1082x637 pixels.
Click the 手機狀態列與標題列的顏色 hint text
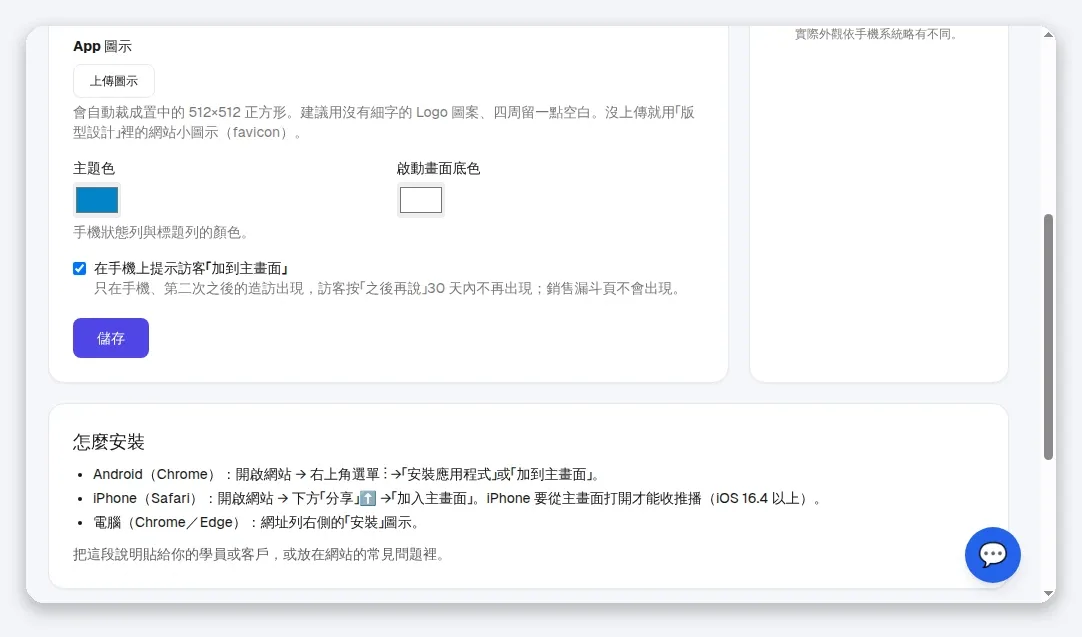pos(160,233)
